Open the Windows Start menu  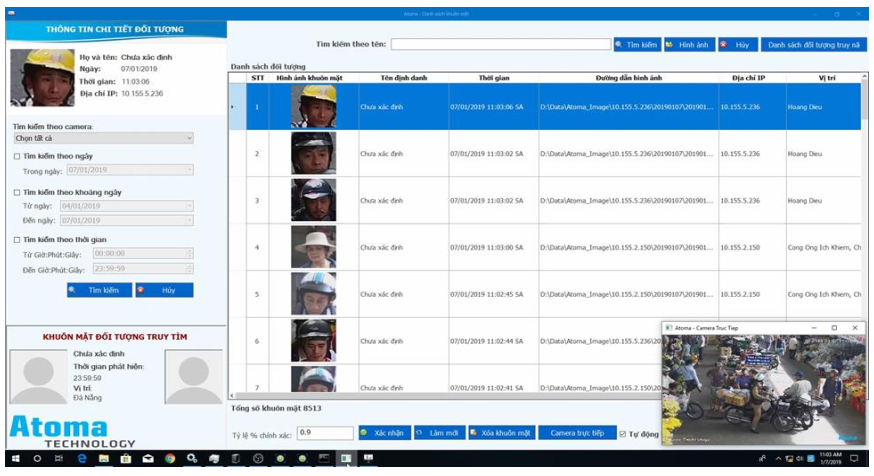[16, 459]
